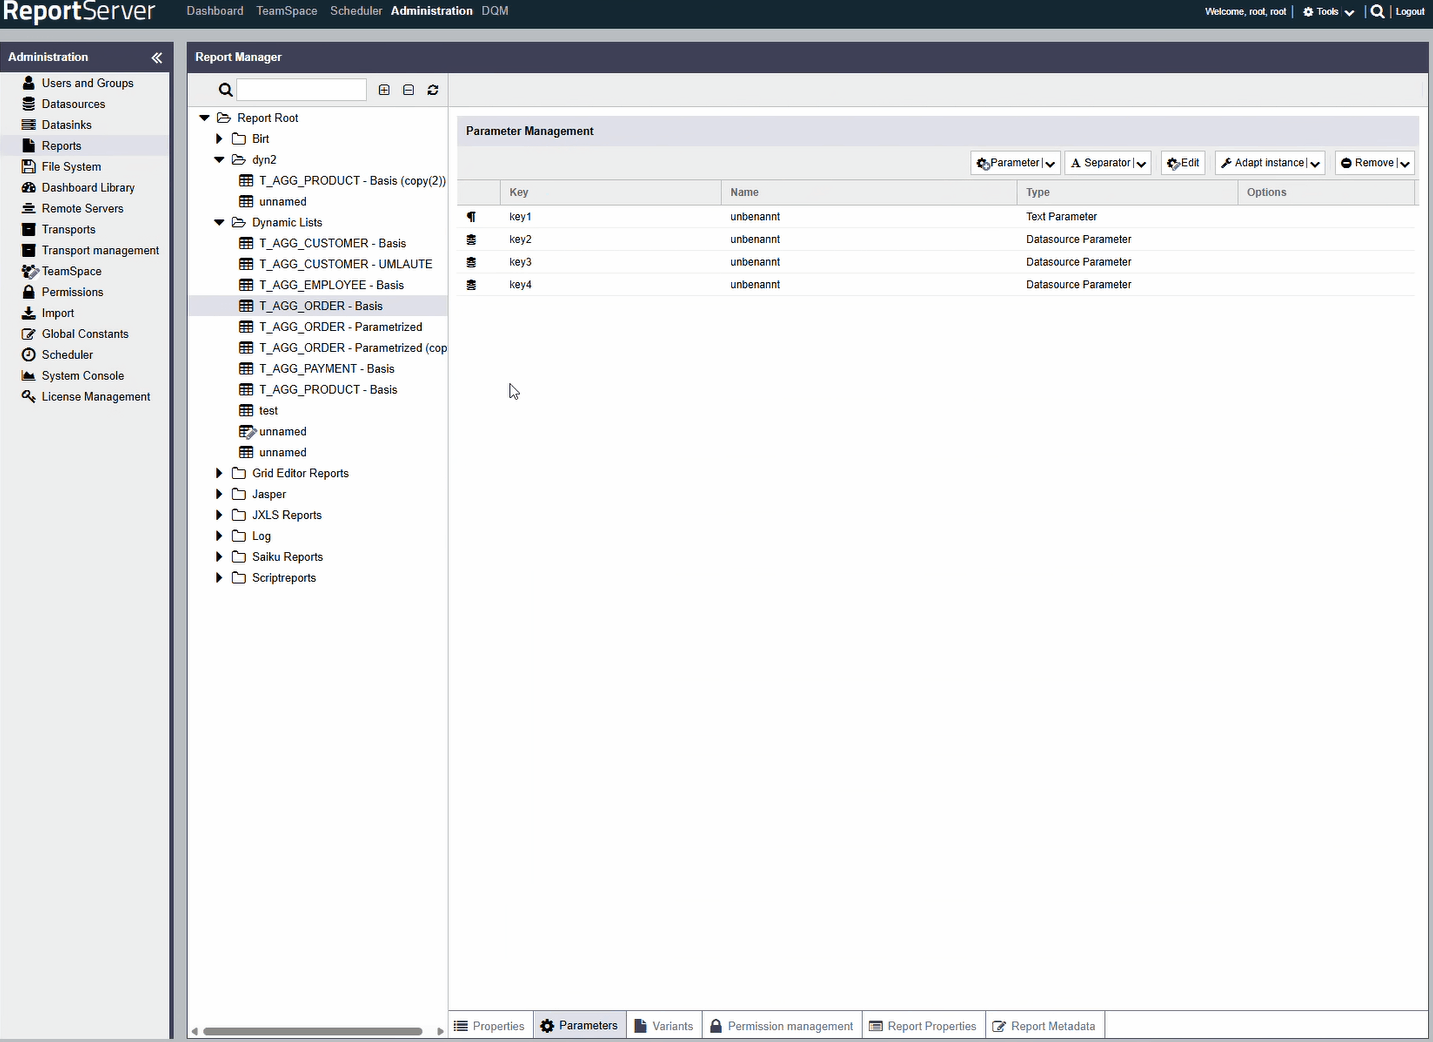Open the System Console module
This screenshot has height=1042, width=1433.
(82, 376)
